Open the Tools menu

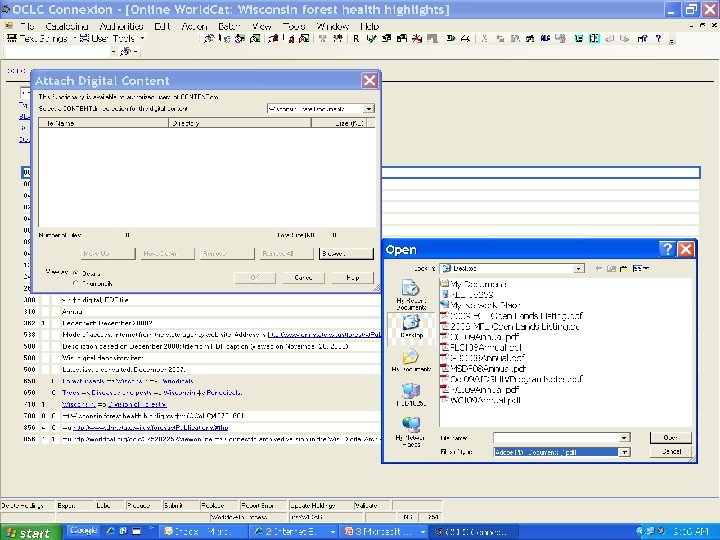point(294,26)
